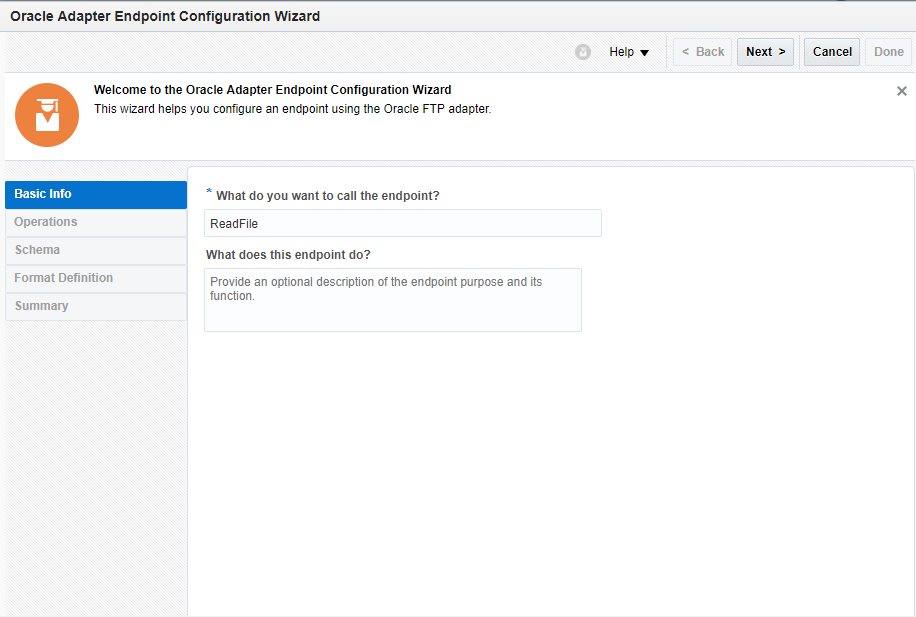Cancel the endpoint configuration wizard
This screenshot has height=617, width=916.
click(832, 52)
